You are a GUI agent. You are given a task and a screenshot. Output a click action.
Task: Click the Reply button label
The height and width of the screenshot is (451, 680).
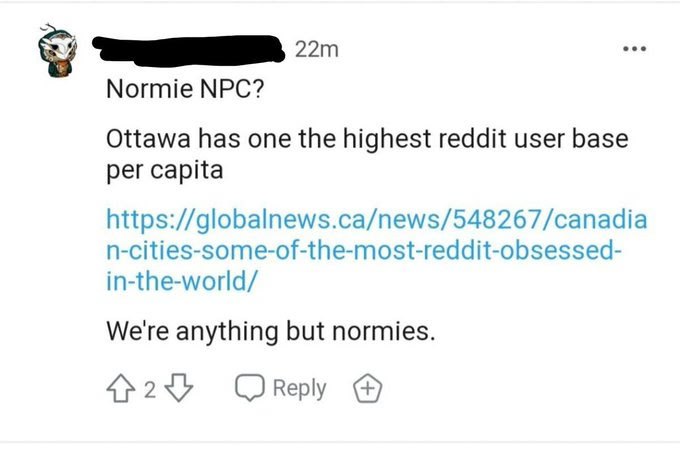[299, 388]
